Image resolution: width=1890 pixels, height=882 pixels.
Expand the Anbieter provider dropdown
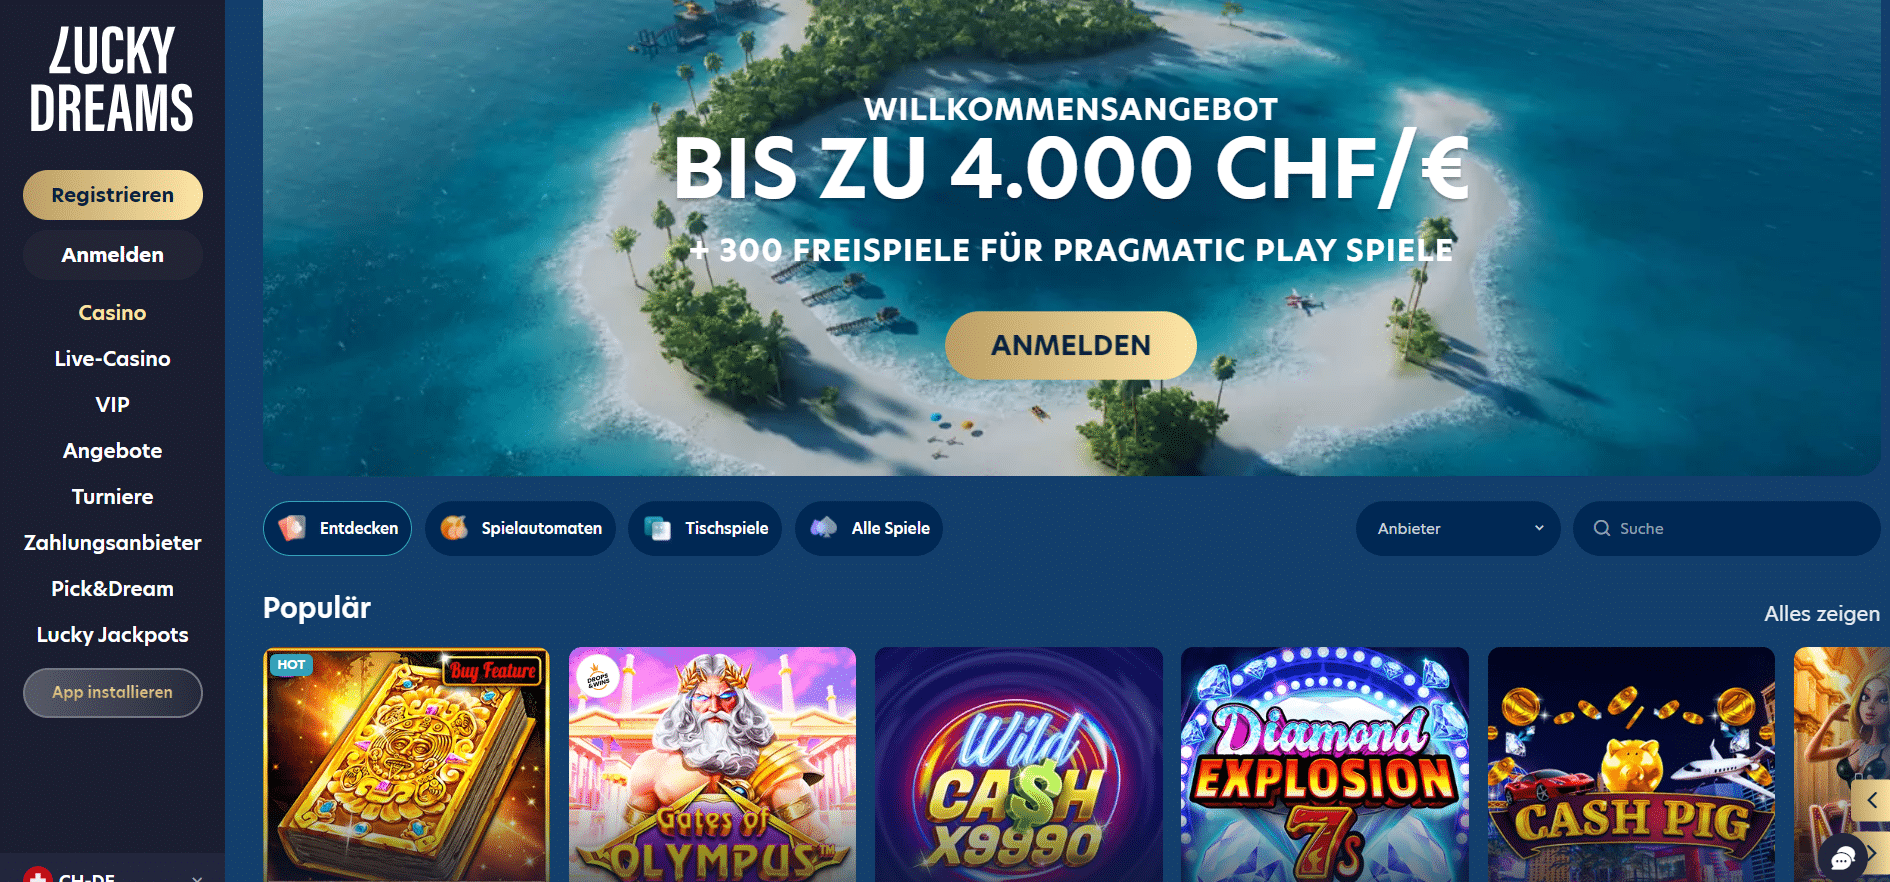(1458, 528)
